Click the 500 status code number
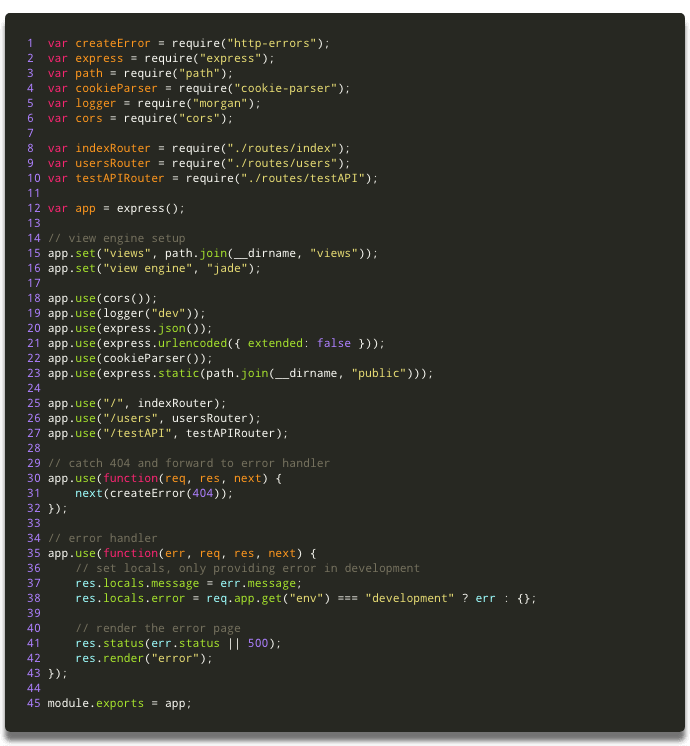This screenshot has height=746, width=690. tap(257, 643)
